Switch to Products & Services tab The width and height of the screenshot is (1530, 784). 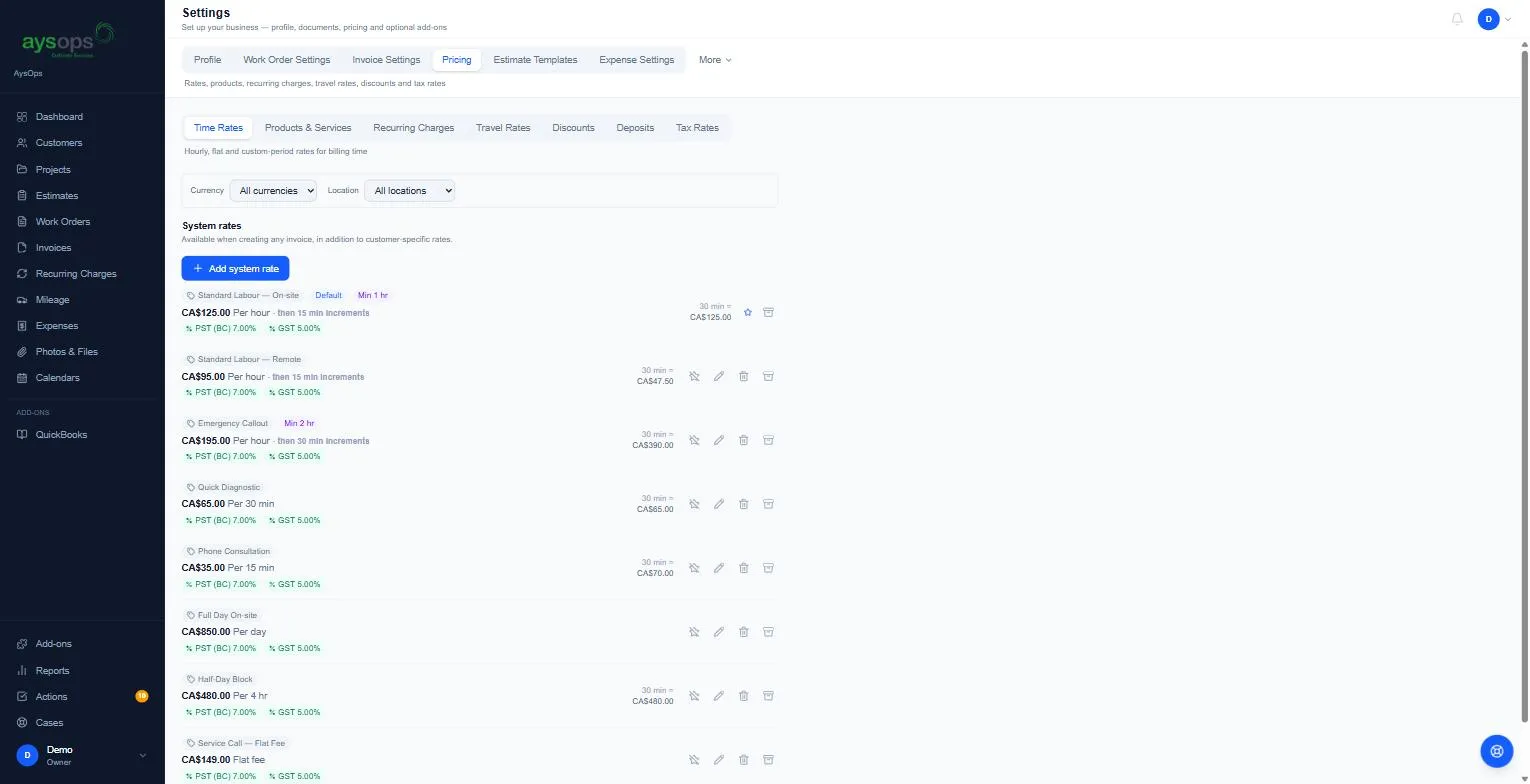[308, 128]
